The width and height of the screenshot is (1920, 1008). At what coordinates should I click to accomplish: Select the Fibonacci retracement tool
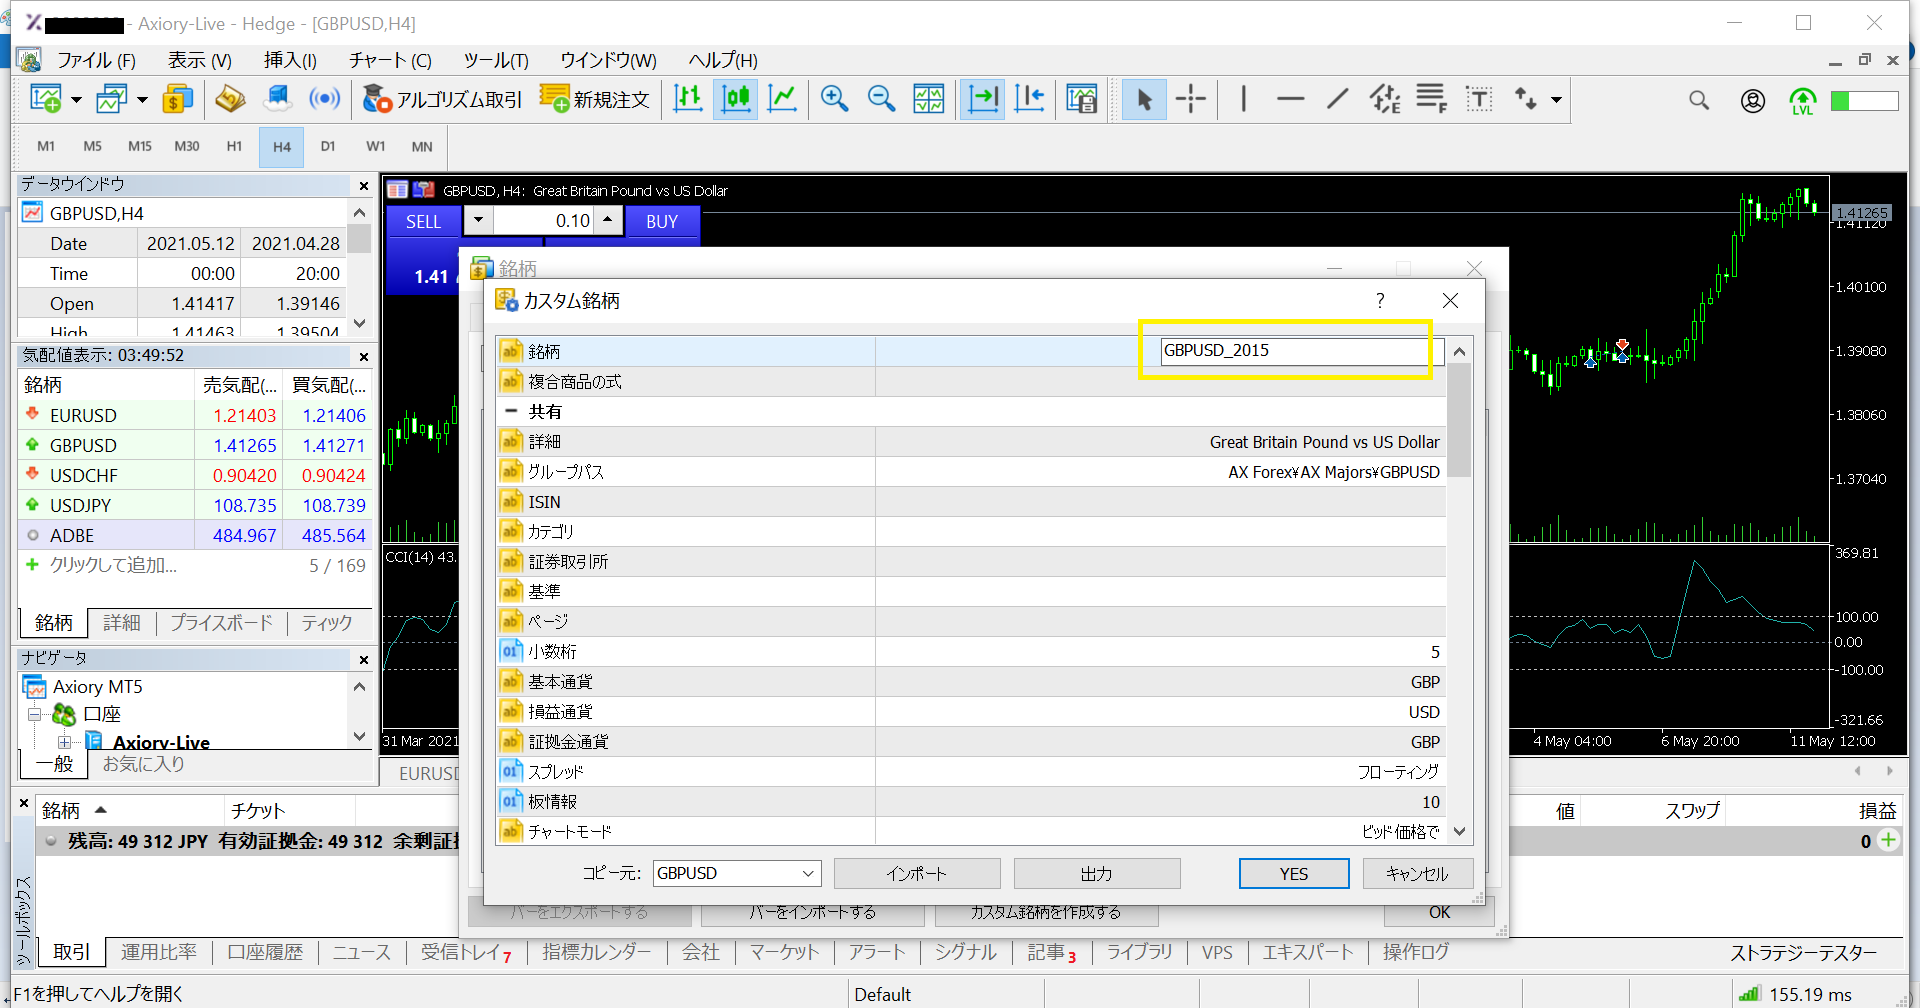[1432, 99]
